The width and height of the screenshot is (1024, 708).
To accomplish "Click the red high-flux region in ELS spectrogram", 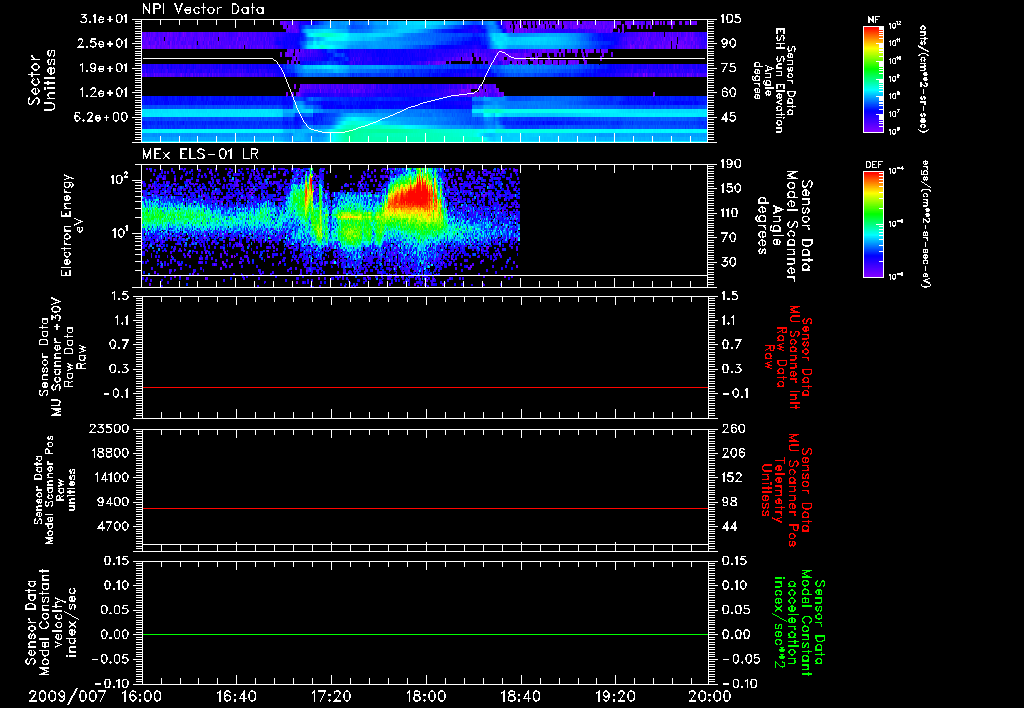I will (x=417, y=193).
